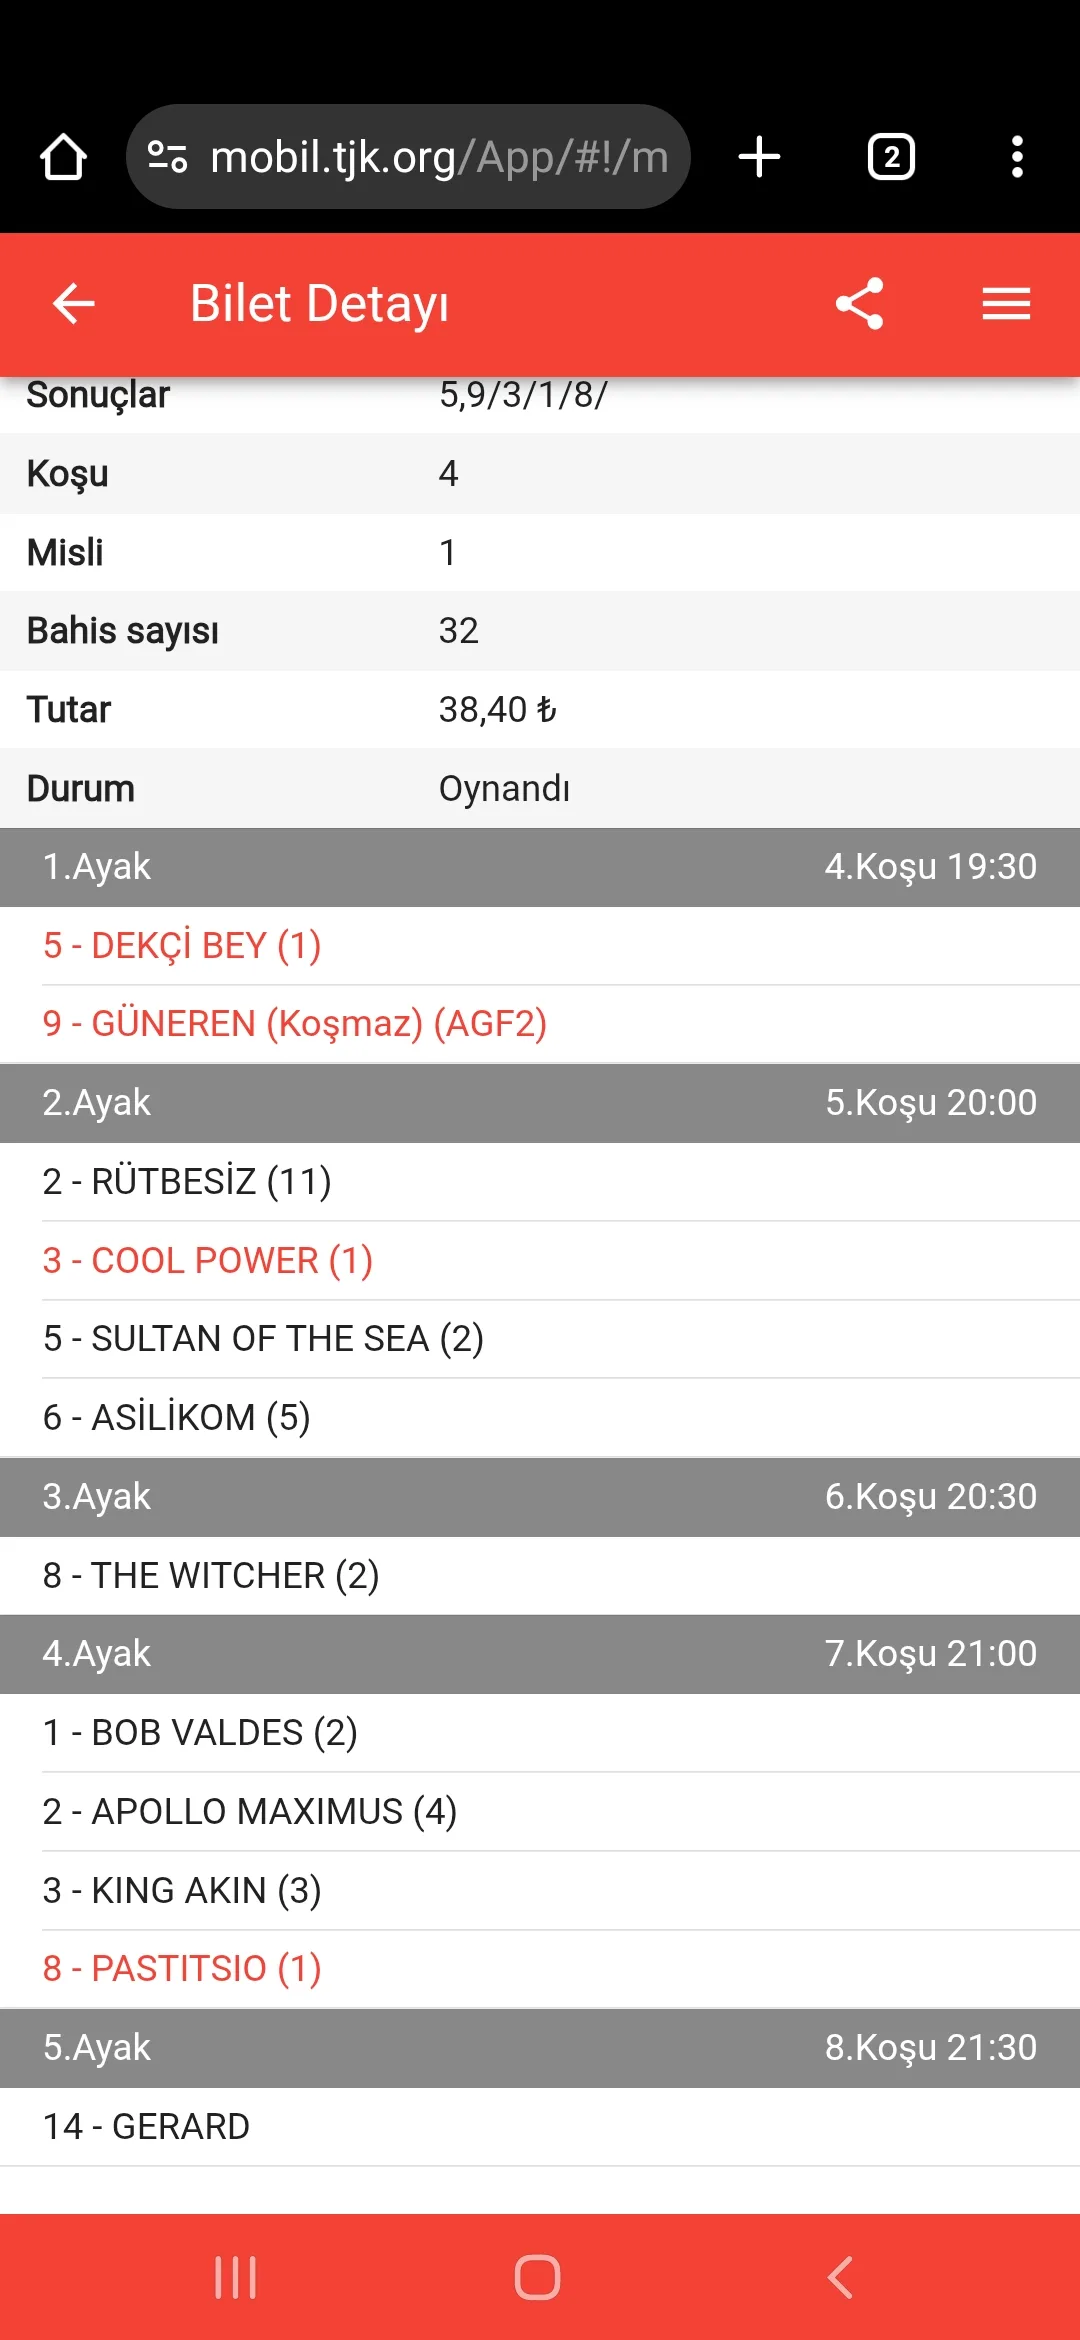Tap Android recent apps button
1080x2340 pixels.
tap(236, 2277)
